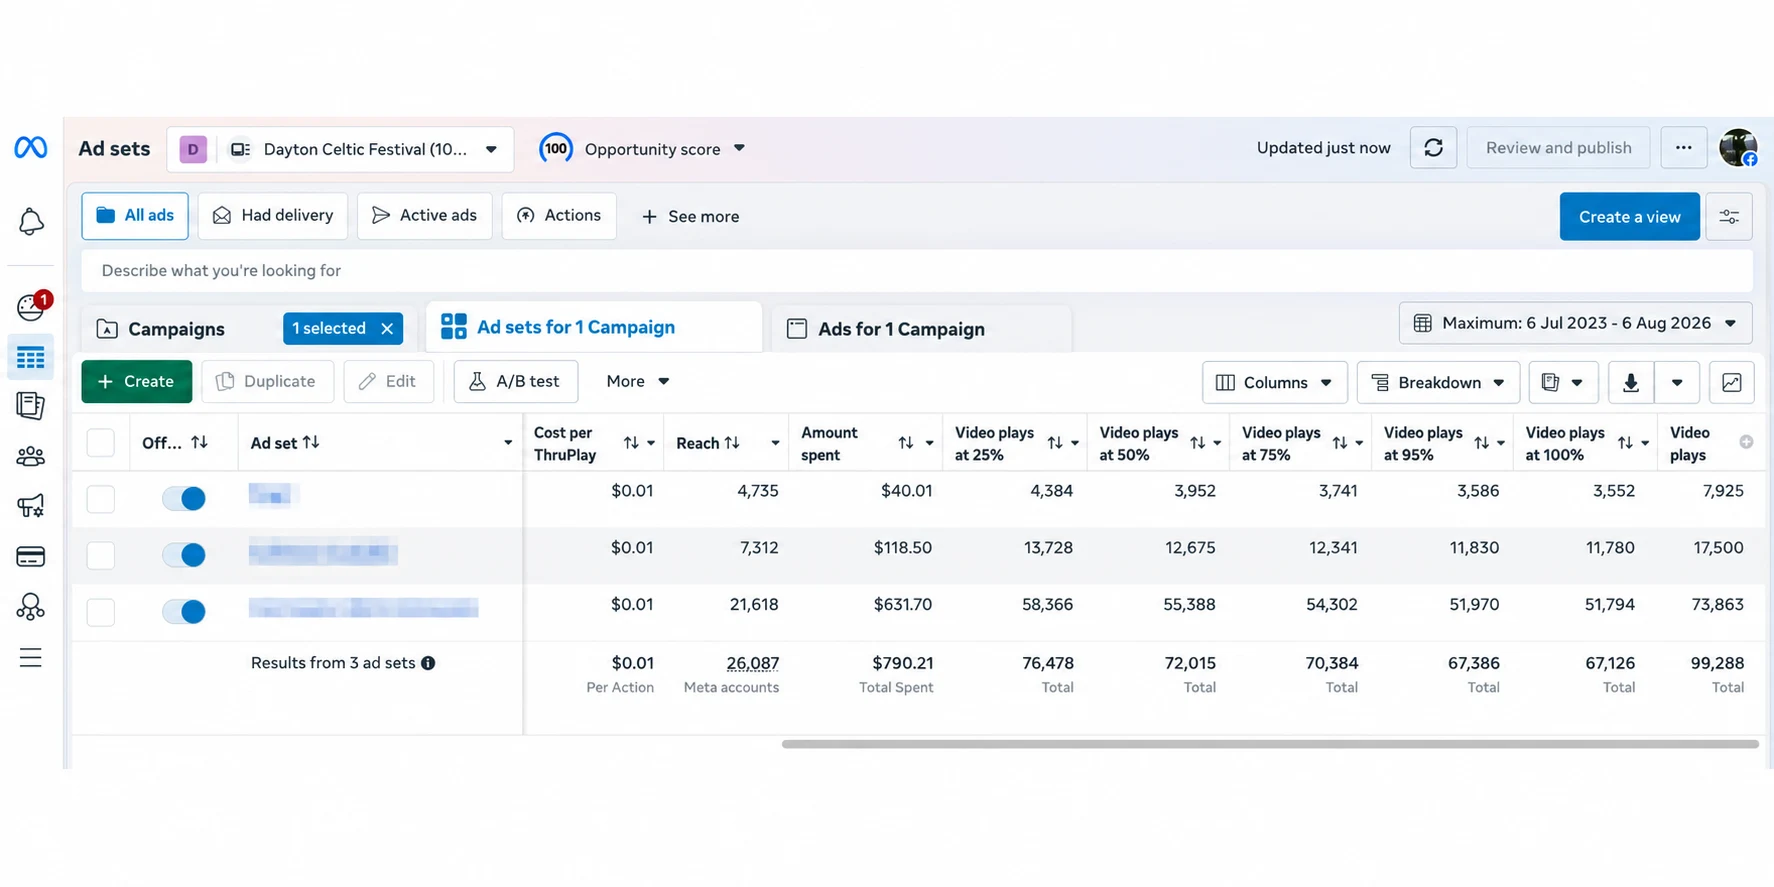Select the campaigns table grid icon in sidebar

[x=31, y=357]
